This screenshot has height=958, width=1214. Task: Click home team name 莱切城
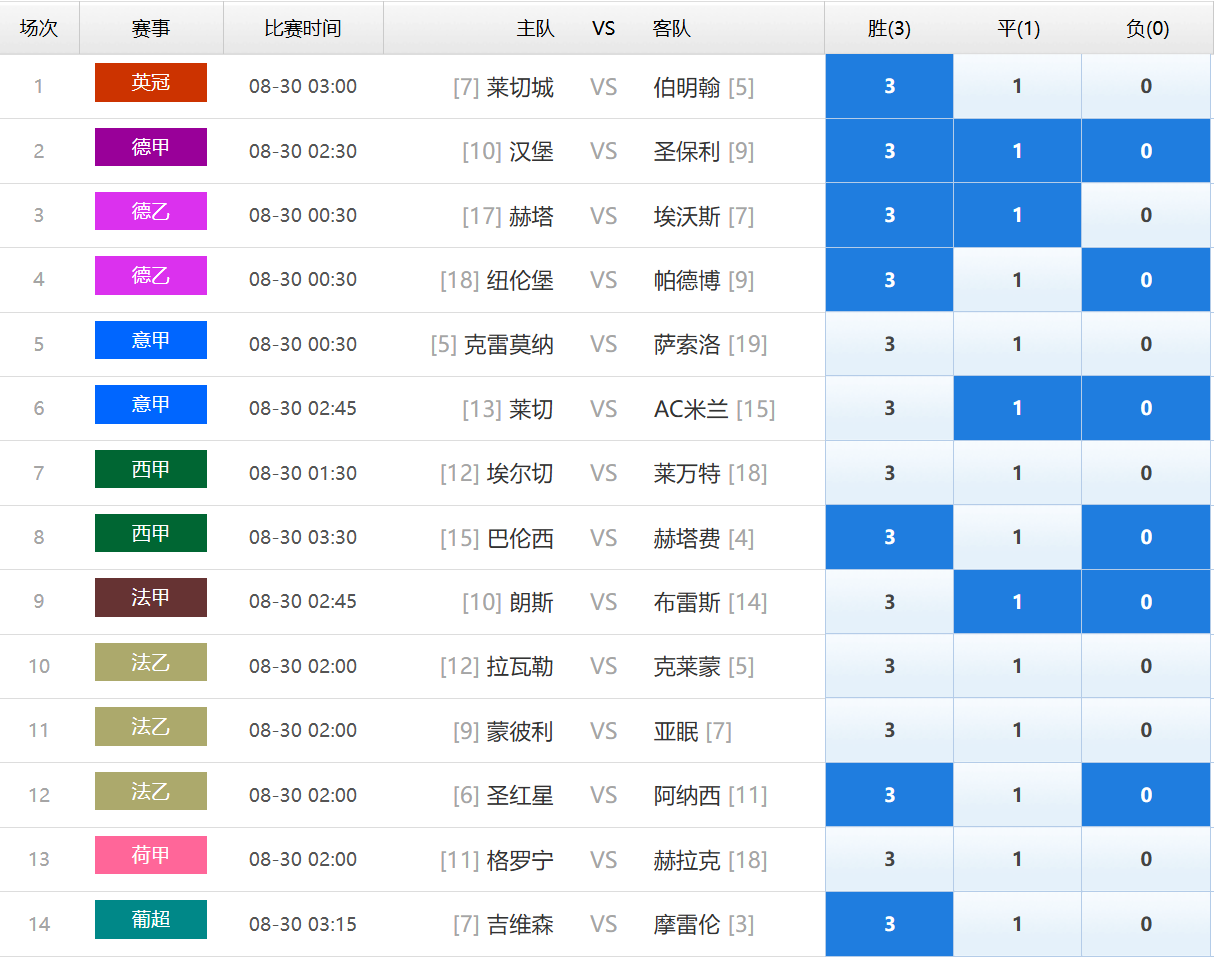tap(520, 88)
